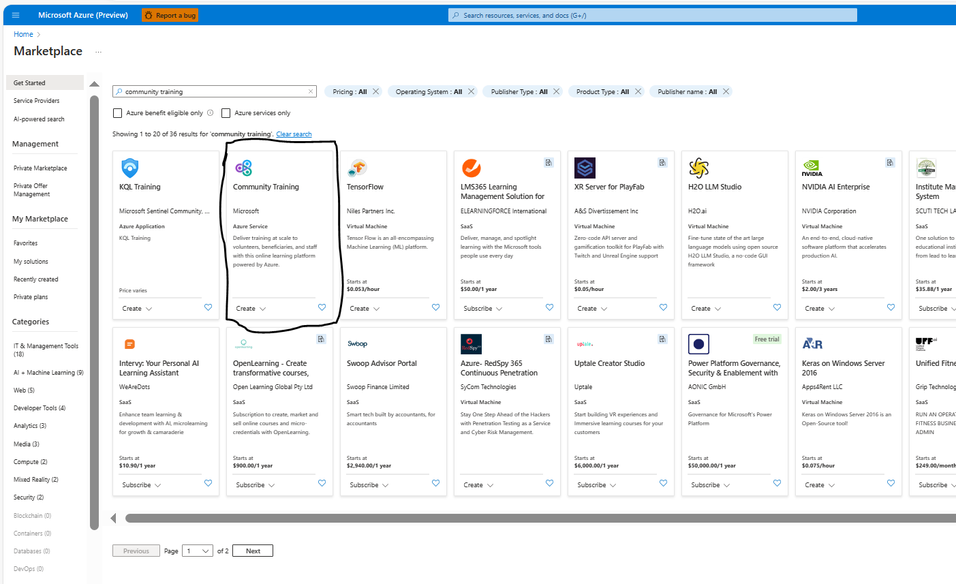The width and height of the screenshot is (956, 584).
Task: Open the Uptale Creator Studio title
Action: 609,363
